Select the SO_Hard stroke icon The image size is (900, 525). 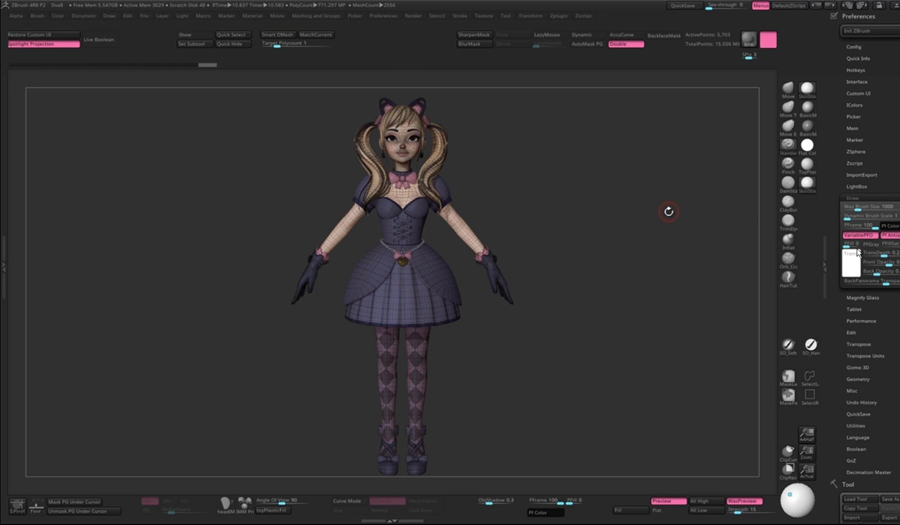tap(810, 344)
